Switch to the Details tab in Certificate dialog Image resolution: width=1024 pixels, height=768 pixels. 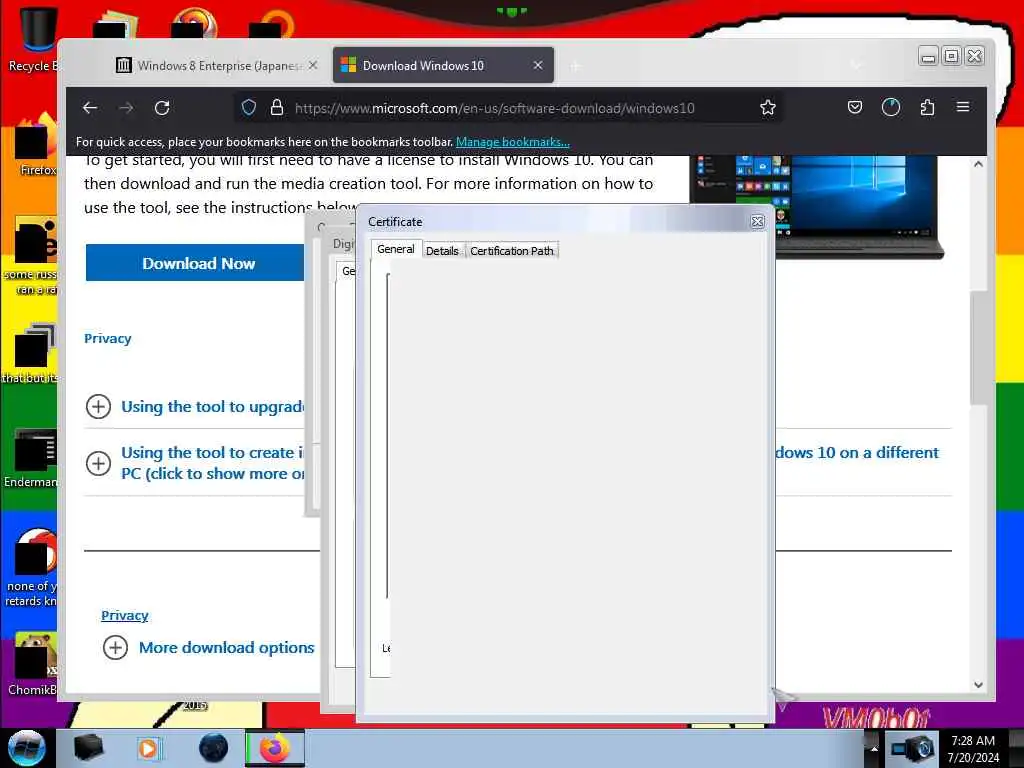click(x=442, y=251)
